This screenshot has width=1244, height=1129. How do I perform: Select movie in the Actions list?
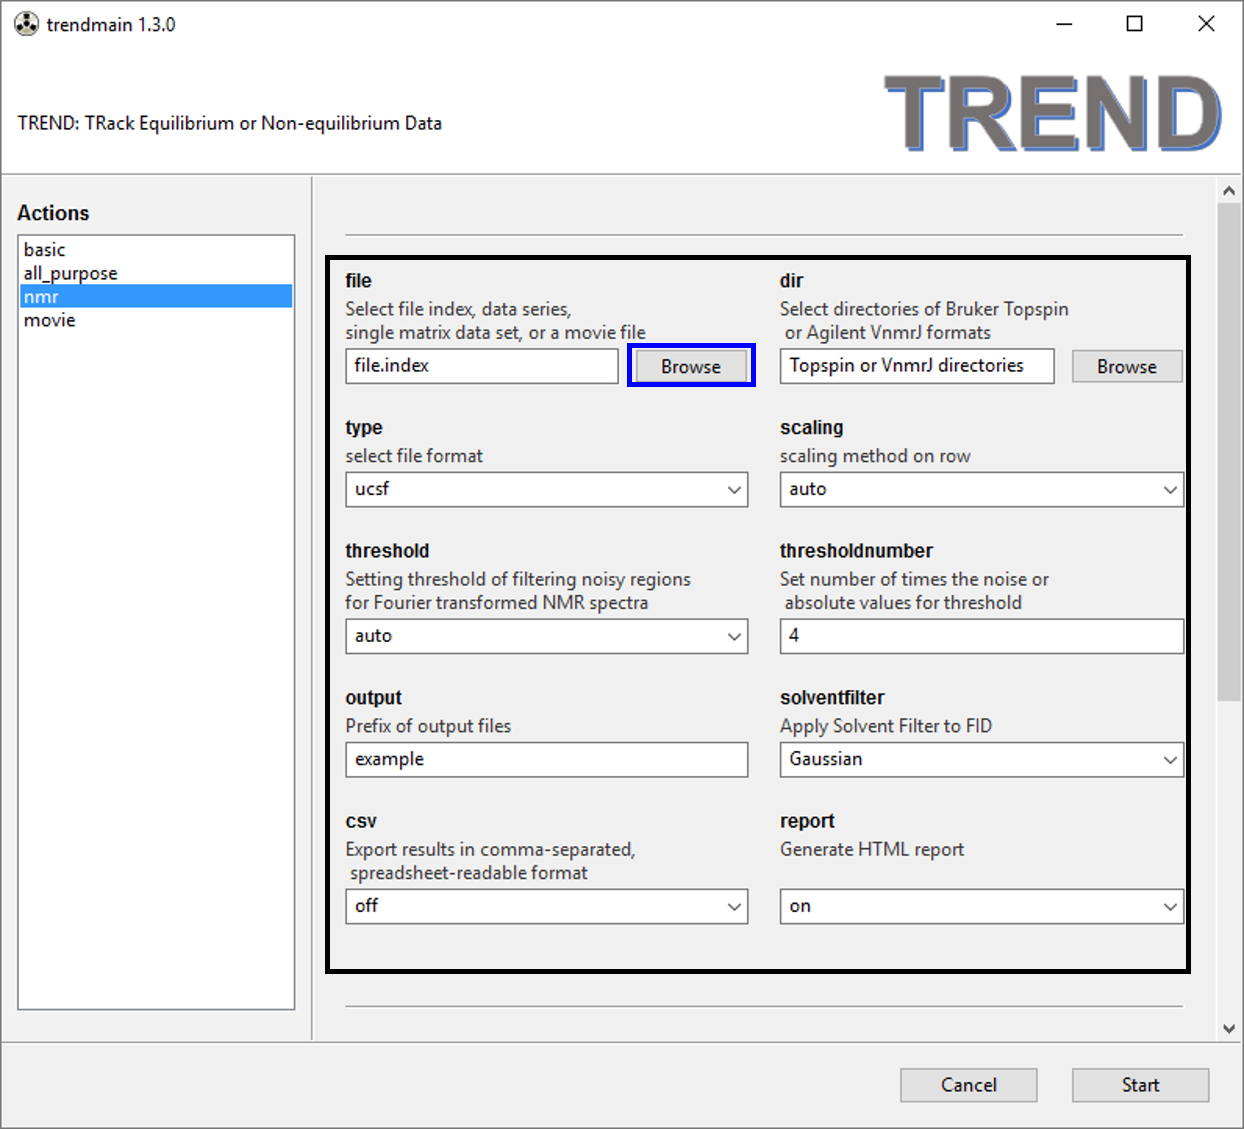[x=50, y=320]
